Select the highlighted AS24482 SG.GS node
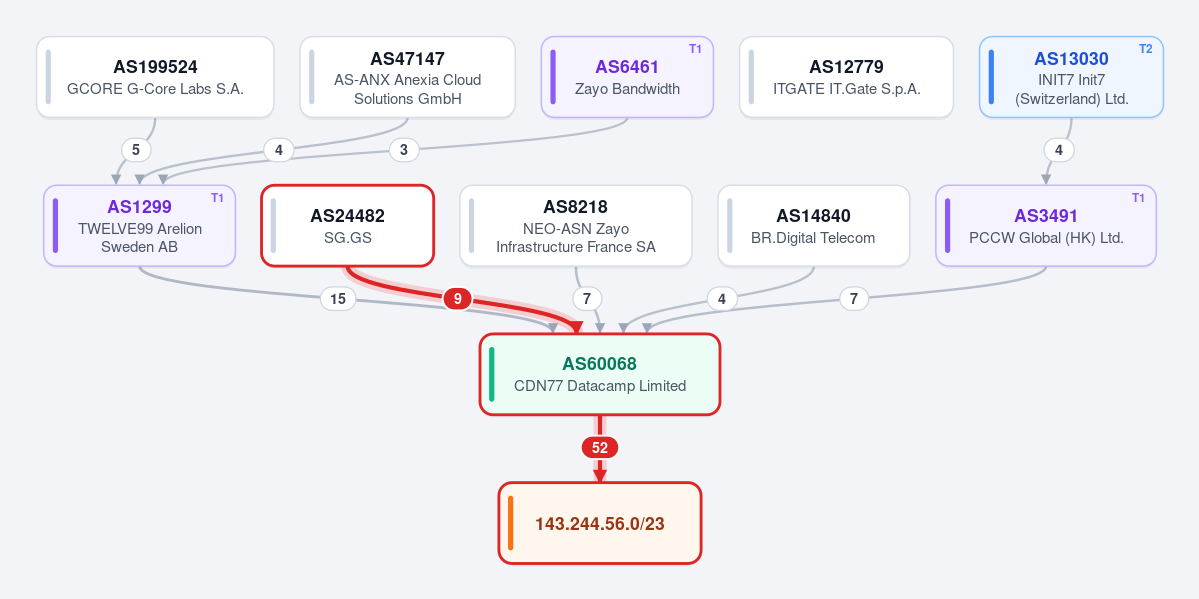This screenshot has width=1199, height=599. 348,226
